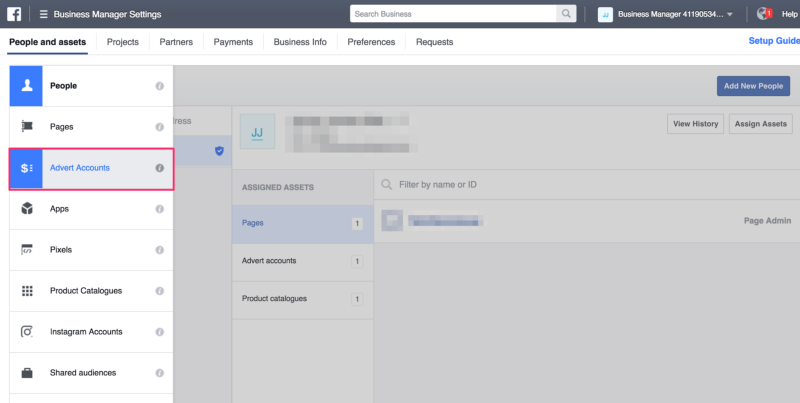This screenshot has height=403, width=800.
Task: Select Apps in the left menu
Action: point(91,209)
